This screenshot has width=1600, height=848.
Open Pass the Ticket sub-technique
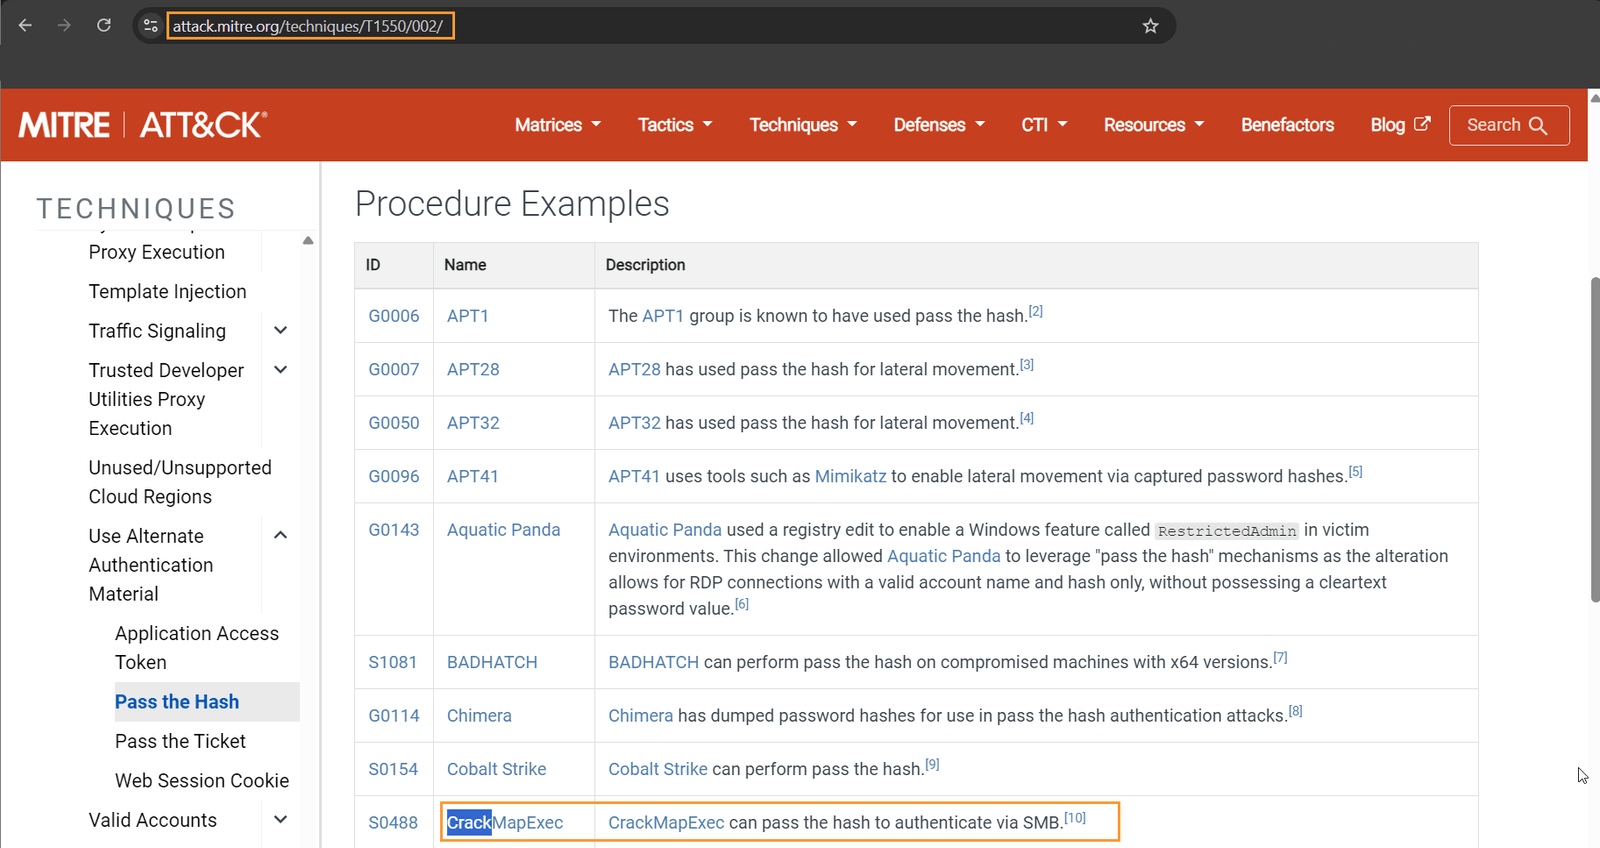tap(180, 741)
